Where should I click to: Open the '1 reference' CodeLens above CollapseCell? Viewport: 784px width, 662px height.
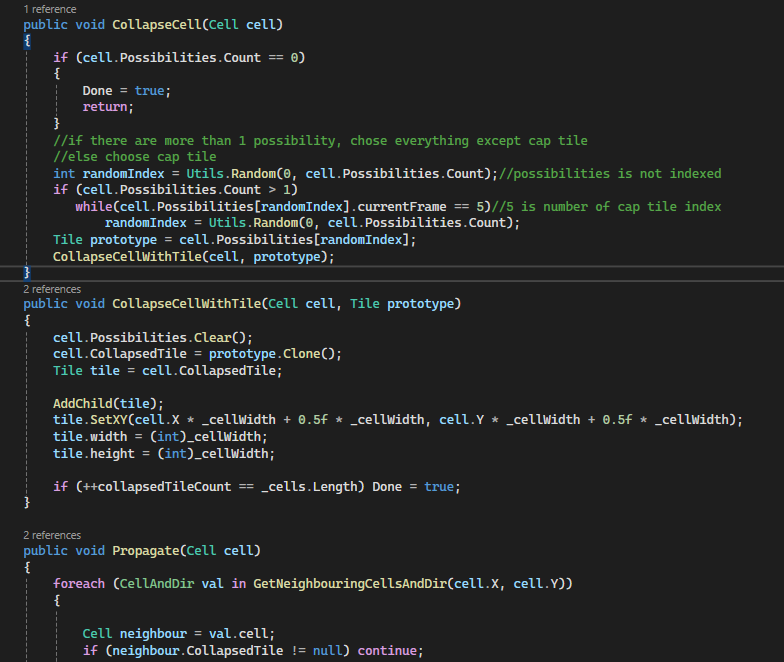(x=50, y=9)
